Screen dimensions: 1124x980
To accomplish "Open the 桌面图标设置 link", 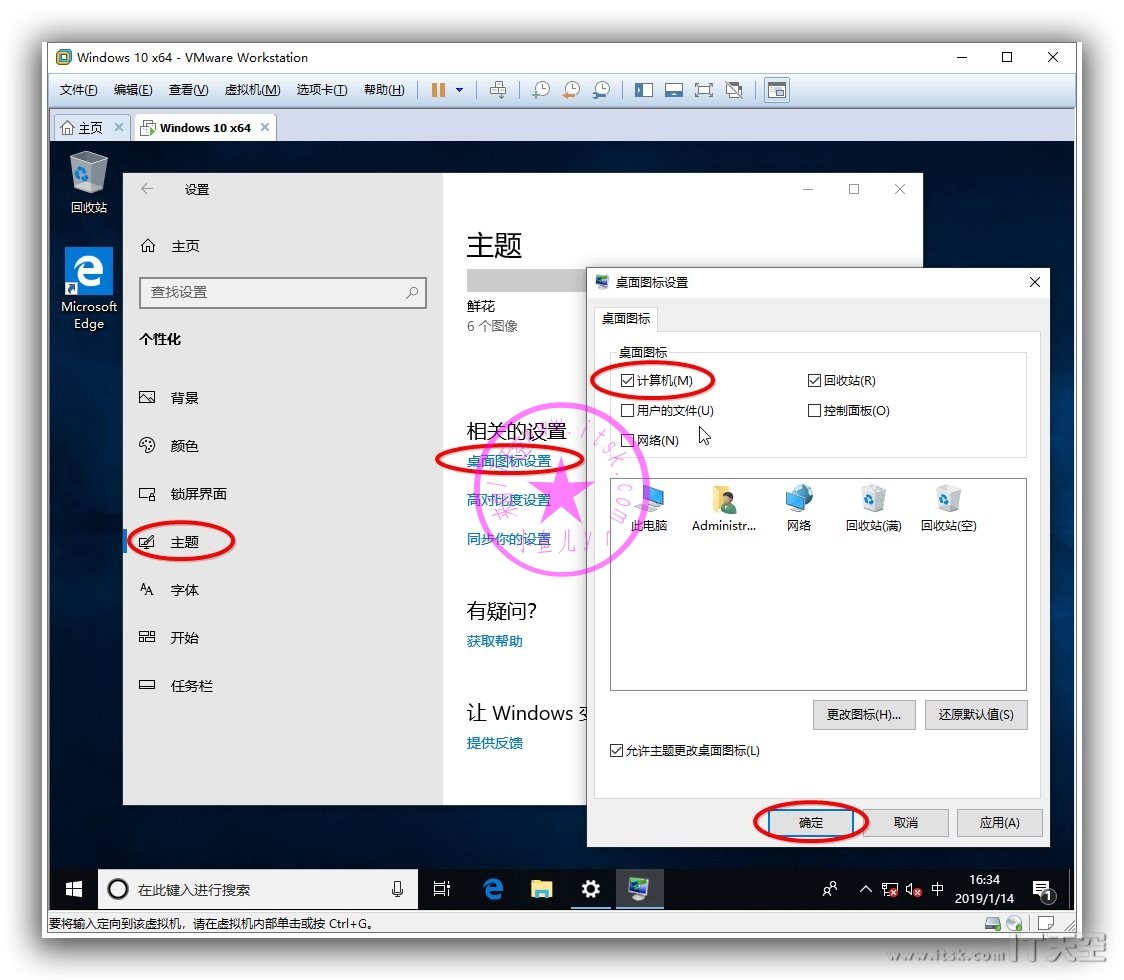I will pyautogui.click(x=509, y=461).
